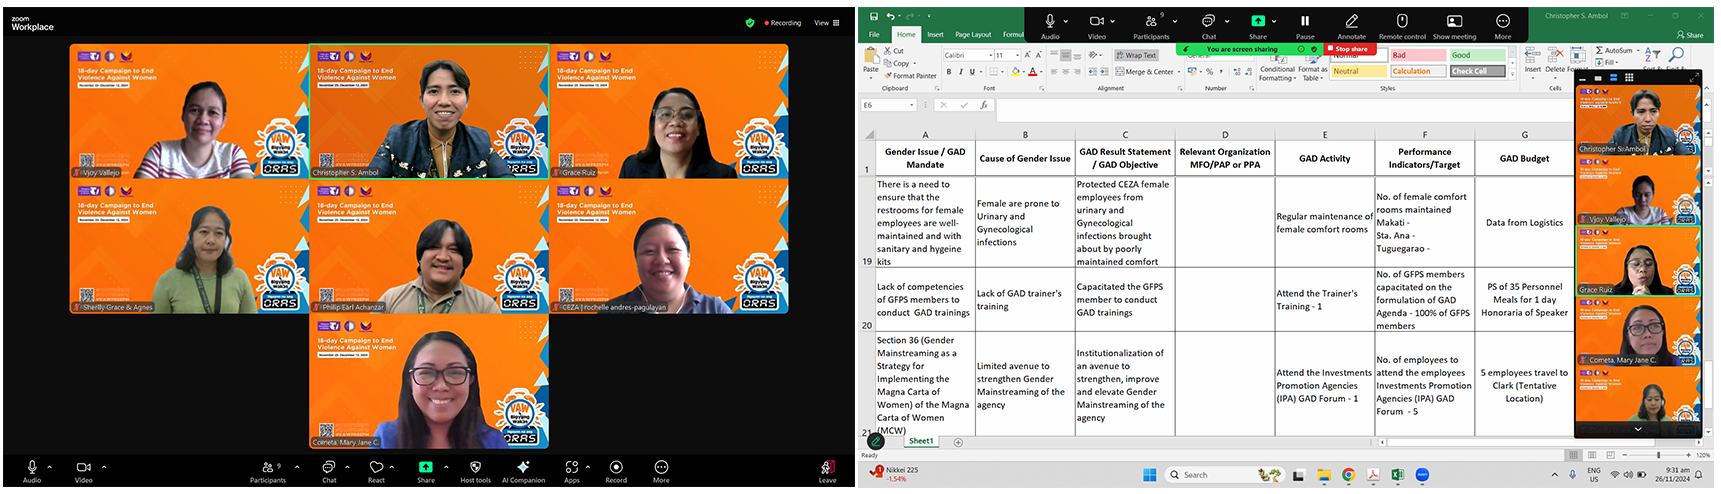Open Host tools shield

tap(476, 470)
